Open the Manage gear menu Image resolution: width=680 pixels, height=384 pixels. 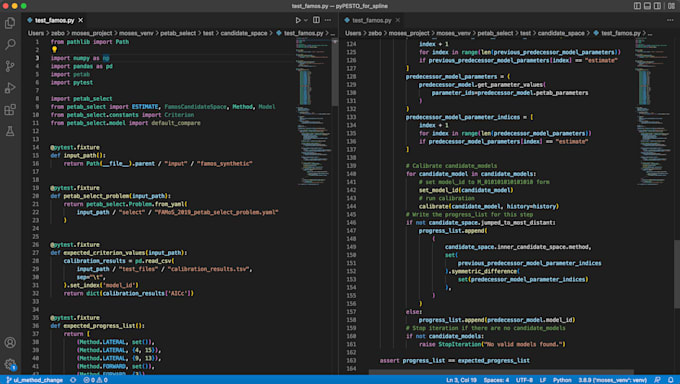pyautogui.click(x=10, y=364)
